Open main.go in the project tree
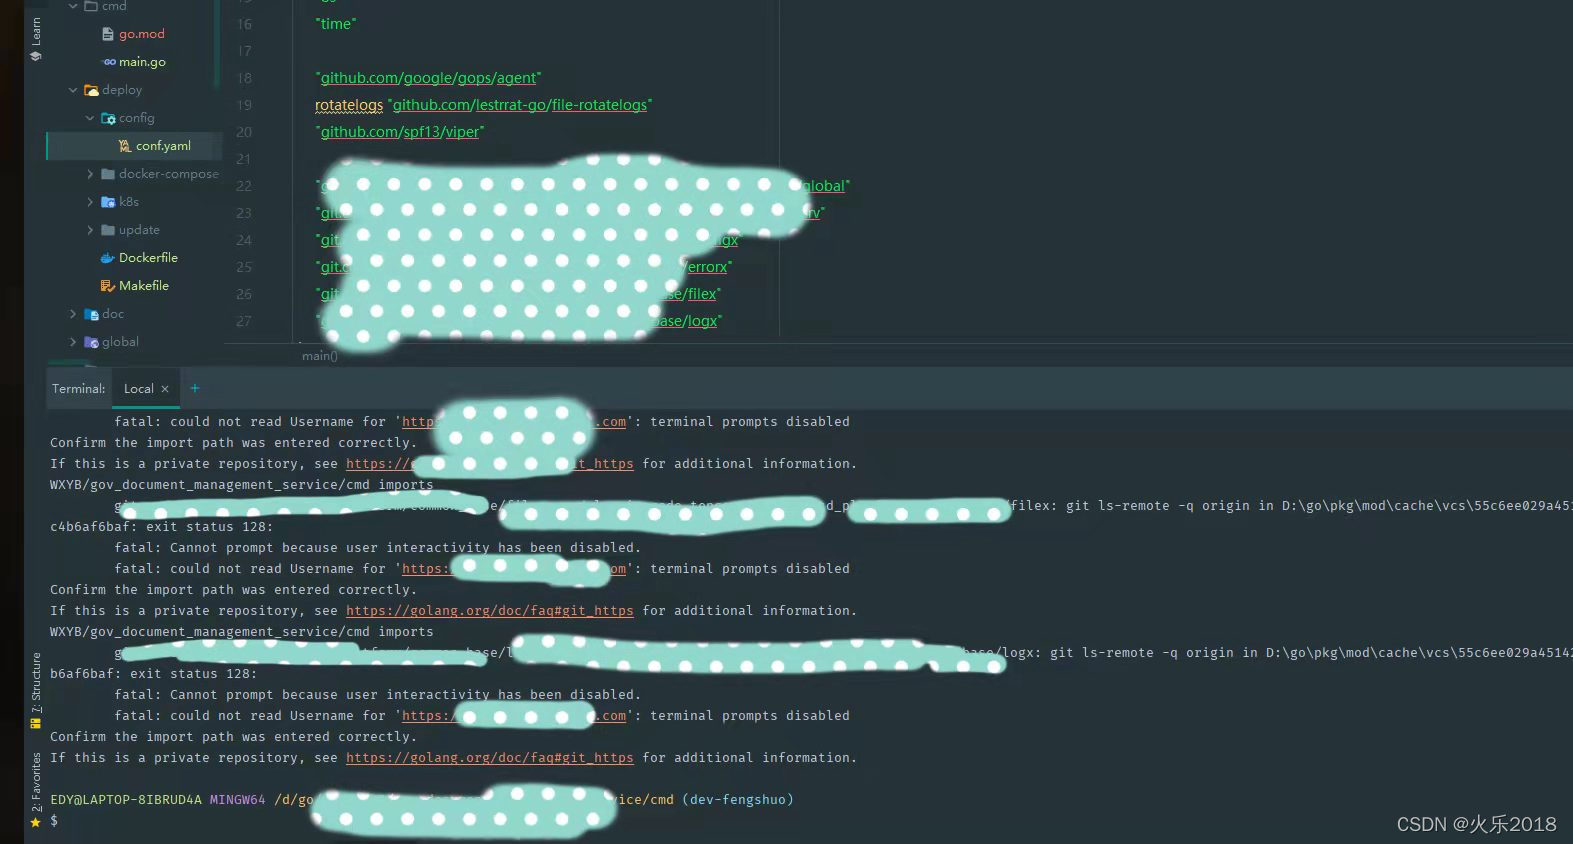 click(x=142, y=62)
